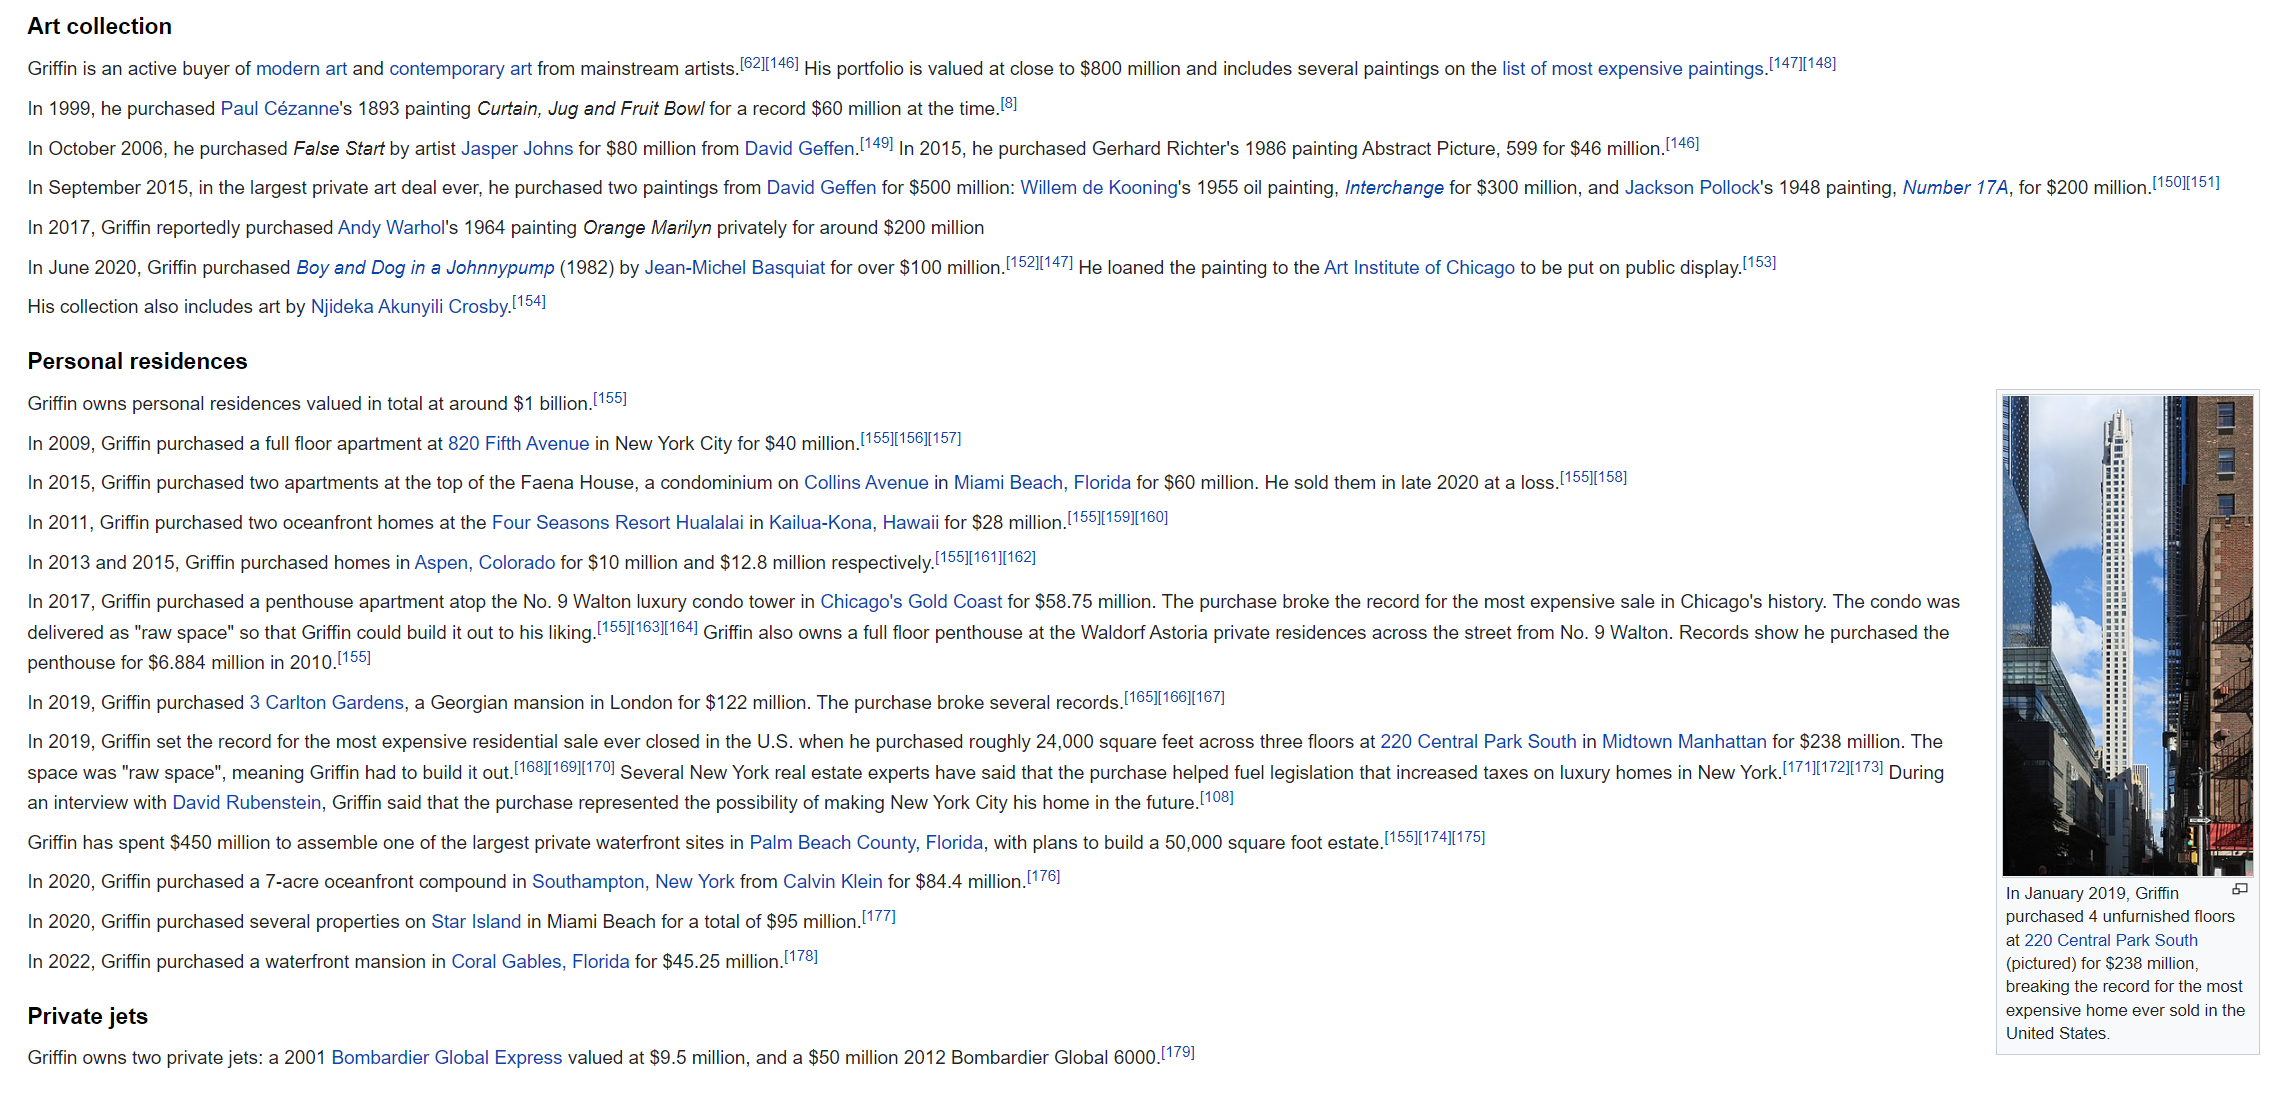Open citation [154] after Njideka Akunyili Crosby
Image resolution: width=2269 pixels, height=1102 pixels.
529,302
